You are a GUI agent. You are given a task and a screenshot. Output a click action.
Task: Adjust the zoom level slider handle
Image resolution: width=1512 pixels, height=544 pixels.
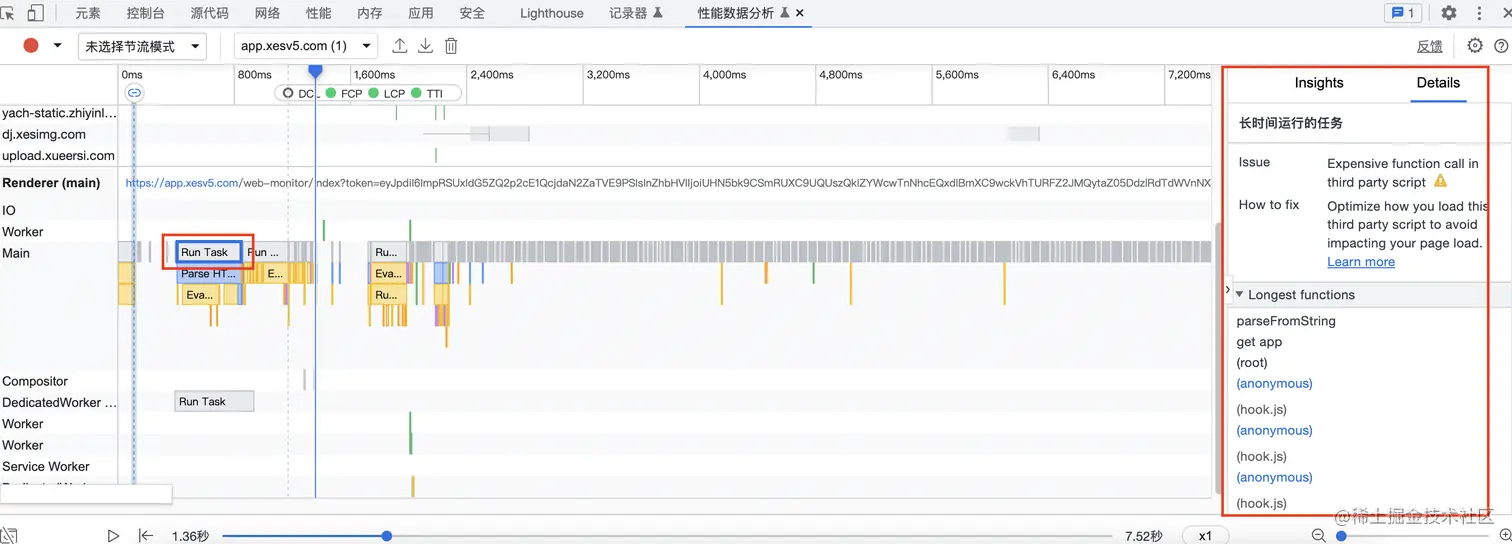coord(1341,536)
